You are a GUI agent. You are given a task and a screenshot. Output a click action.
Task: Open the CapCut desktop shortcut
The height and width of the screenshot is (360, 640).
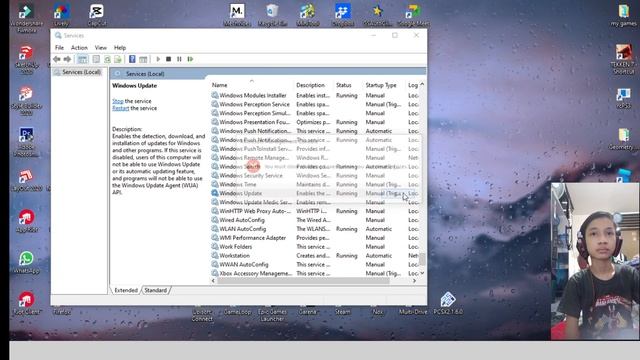point(97,15)
